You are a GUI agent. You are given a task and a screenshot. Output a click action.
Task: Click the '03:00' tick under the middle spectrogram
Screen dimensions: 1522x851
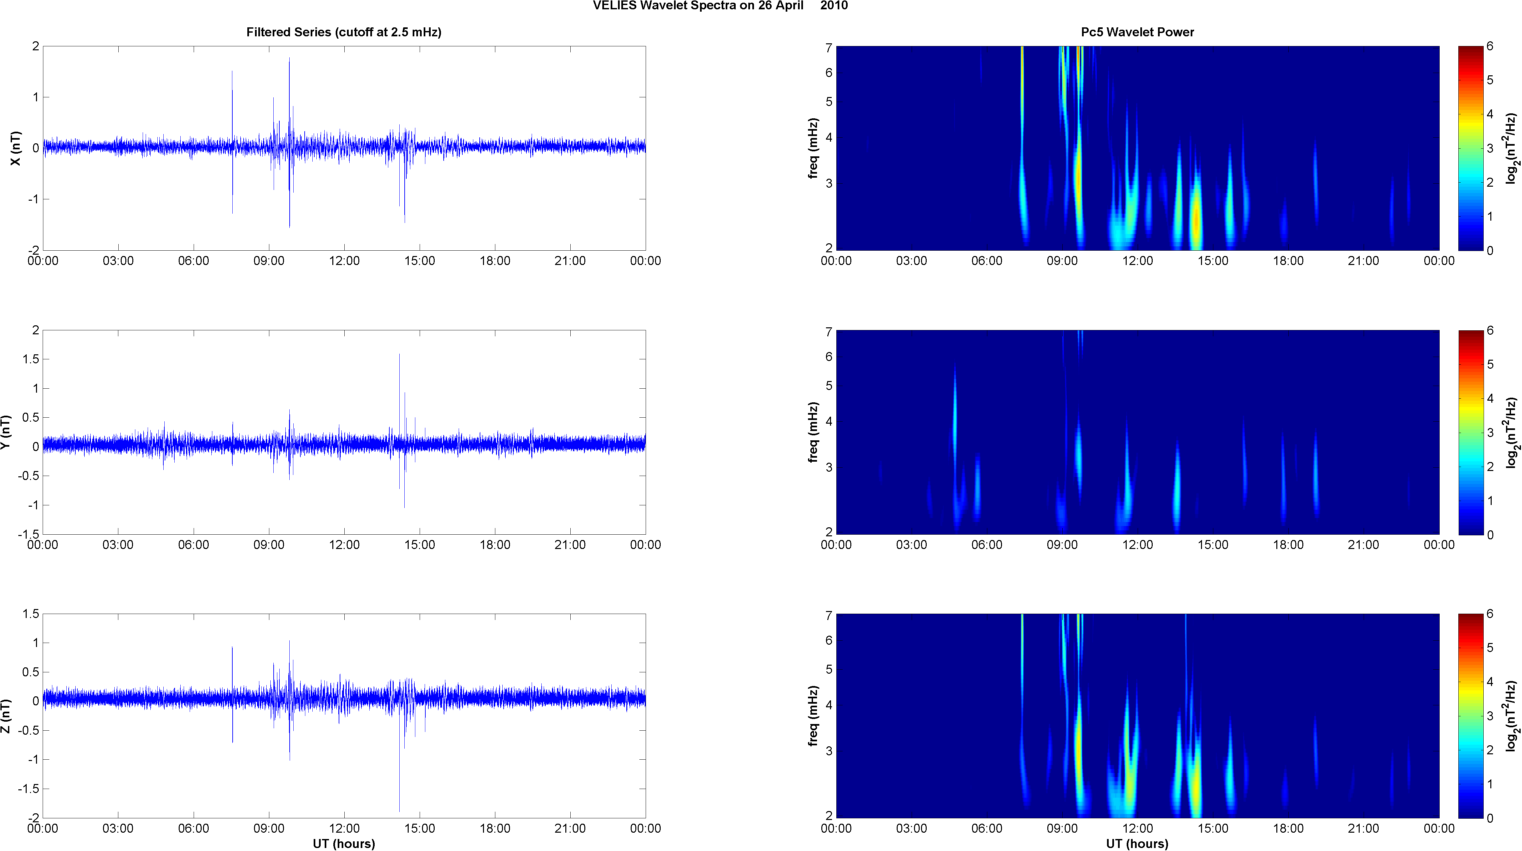911,545
